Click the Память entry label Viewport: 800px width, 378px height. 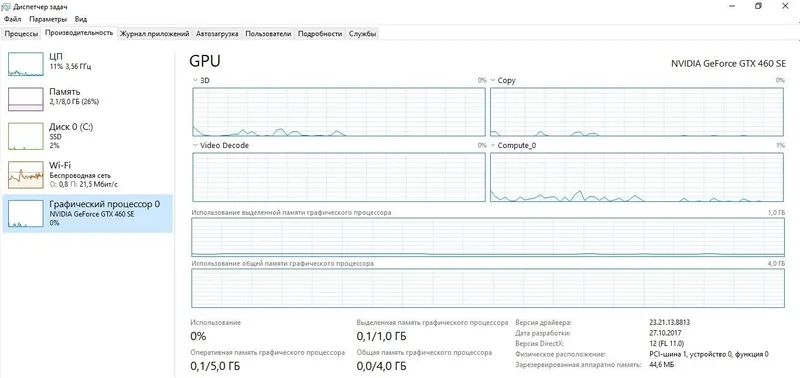65,92
